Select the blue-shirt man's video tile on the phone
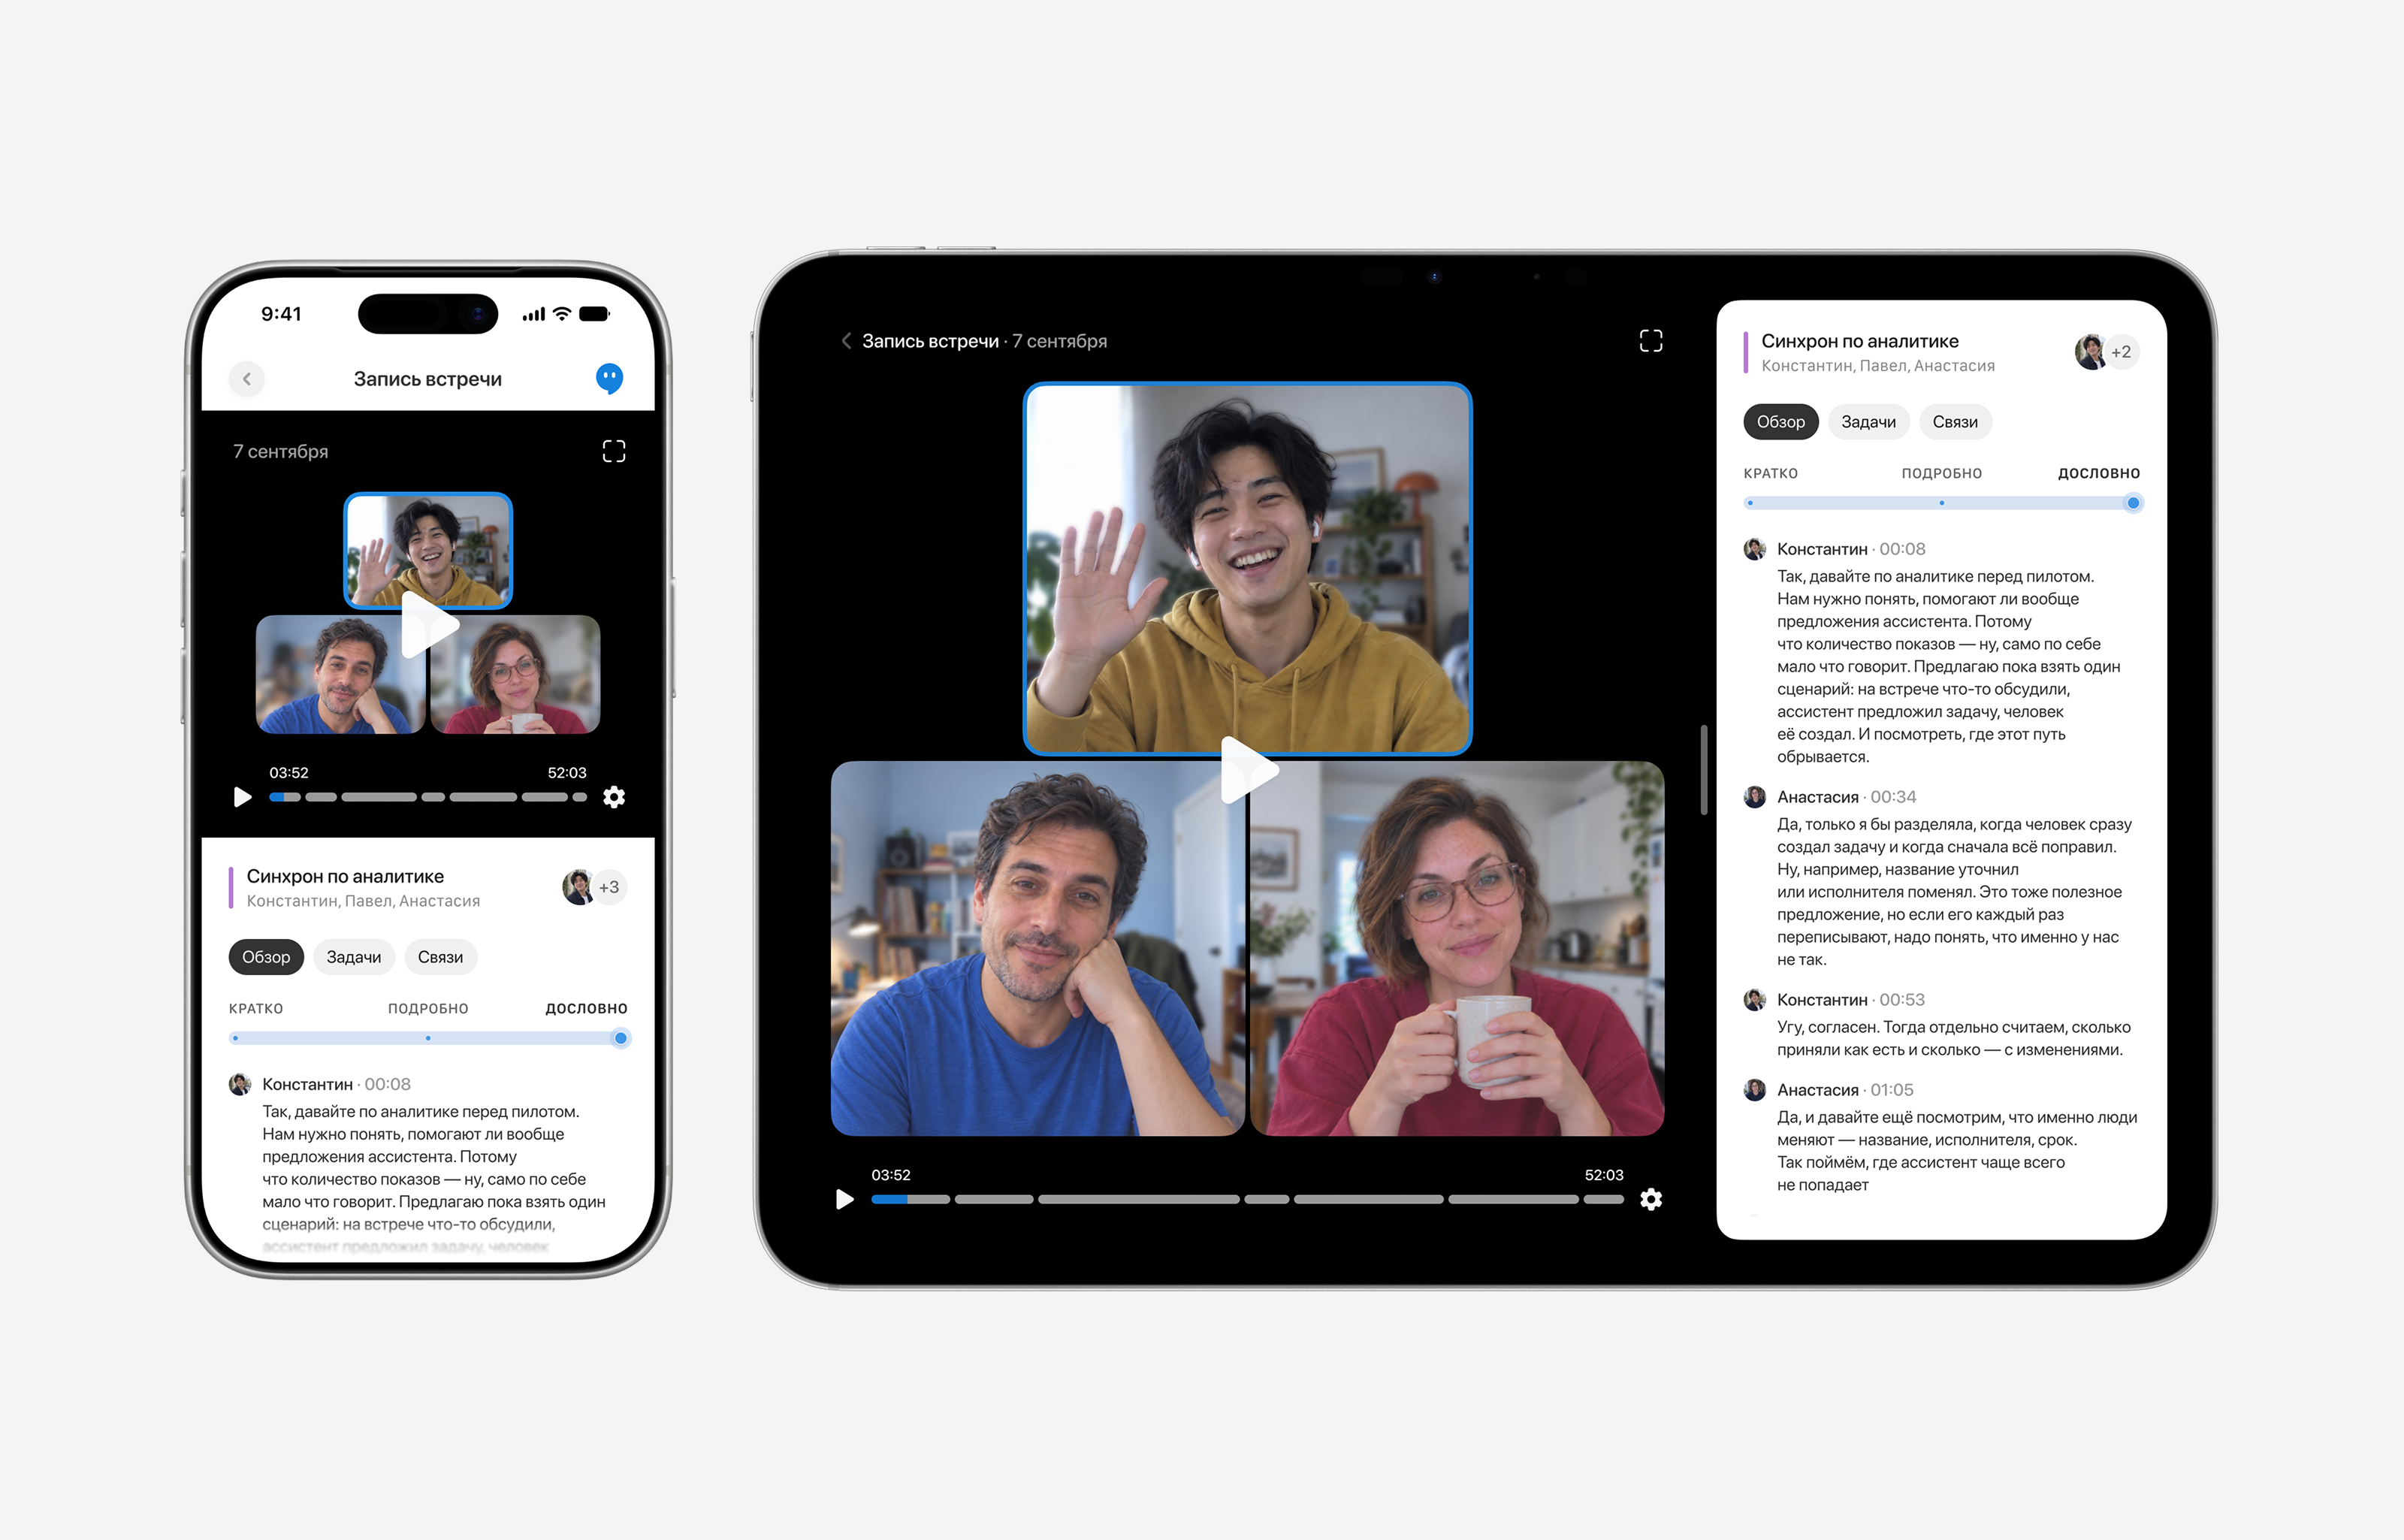This screenshot has height=1540, width=2404. coord(340,674)
